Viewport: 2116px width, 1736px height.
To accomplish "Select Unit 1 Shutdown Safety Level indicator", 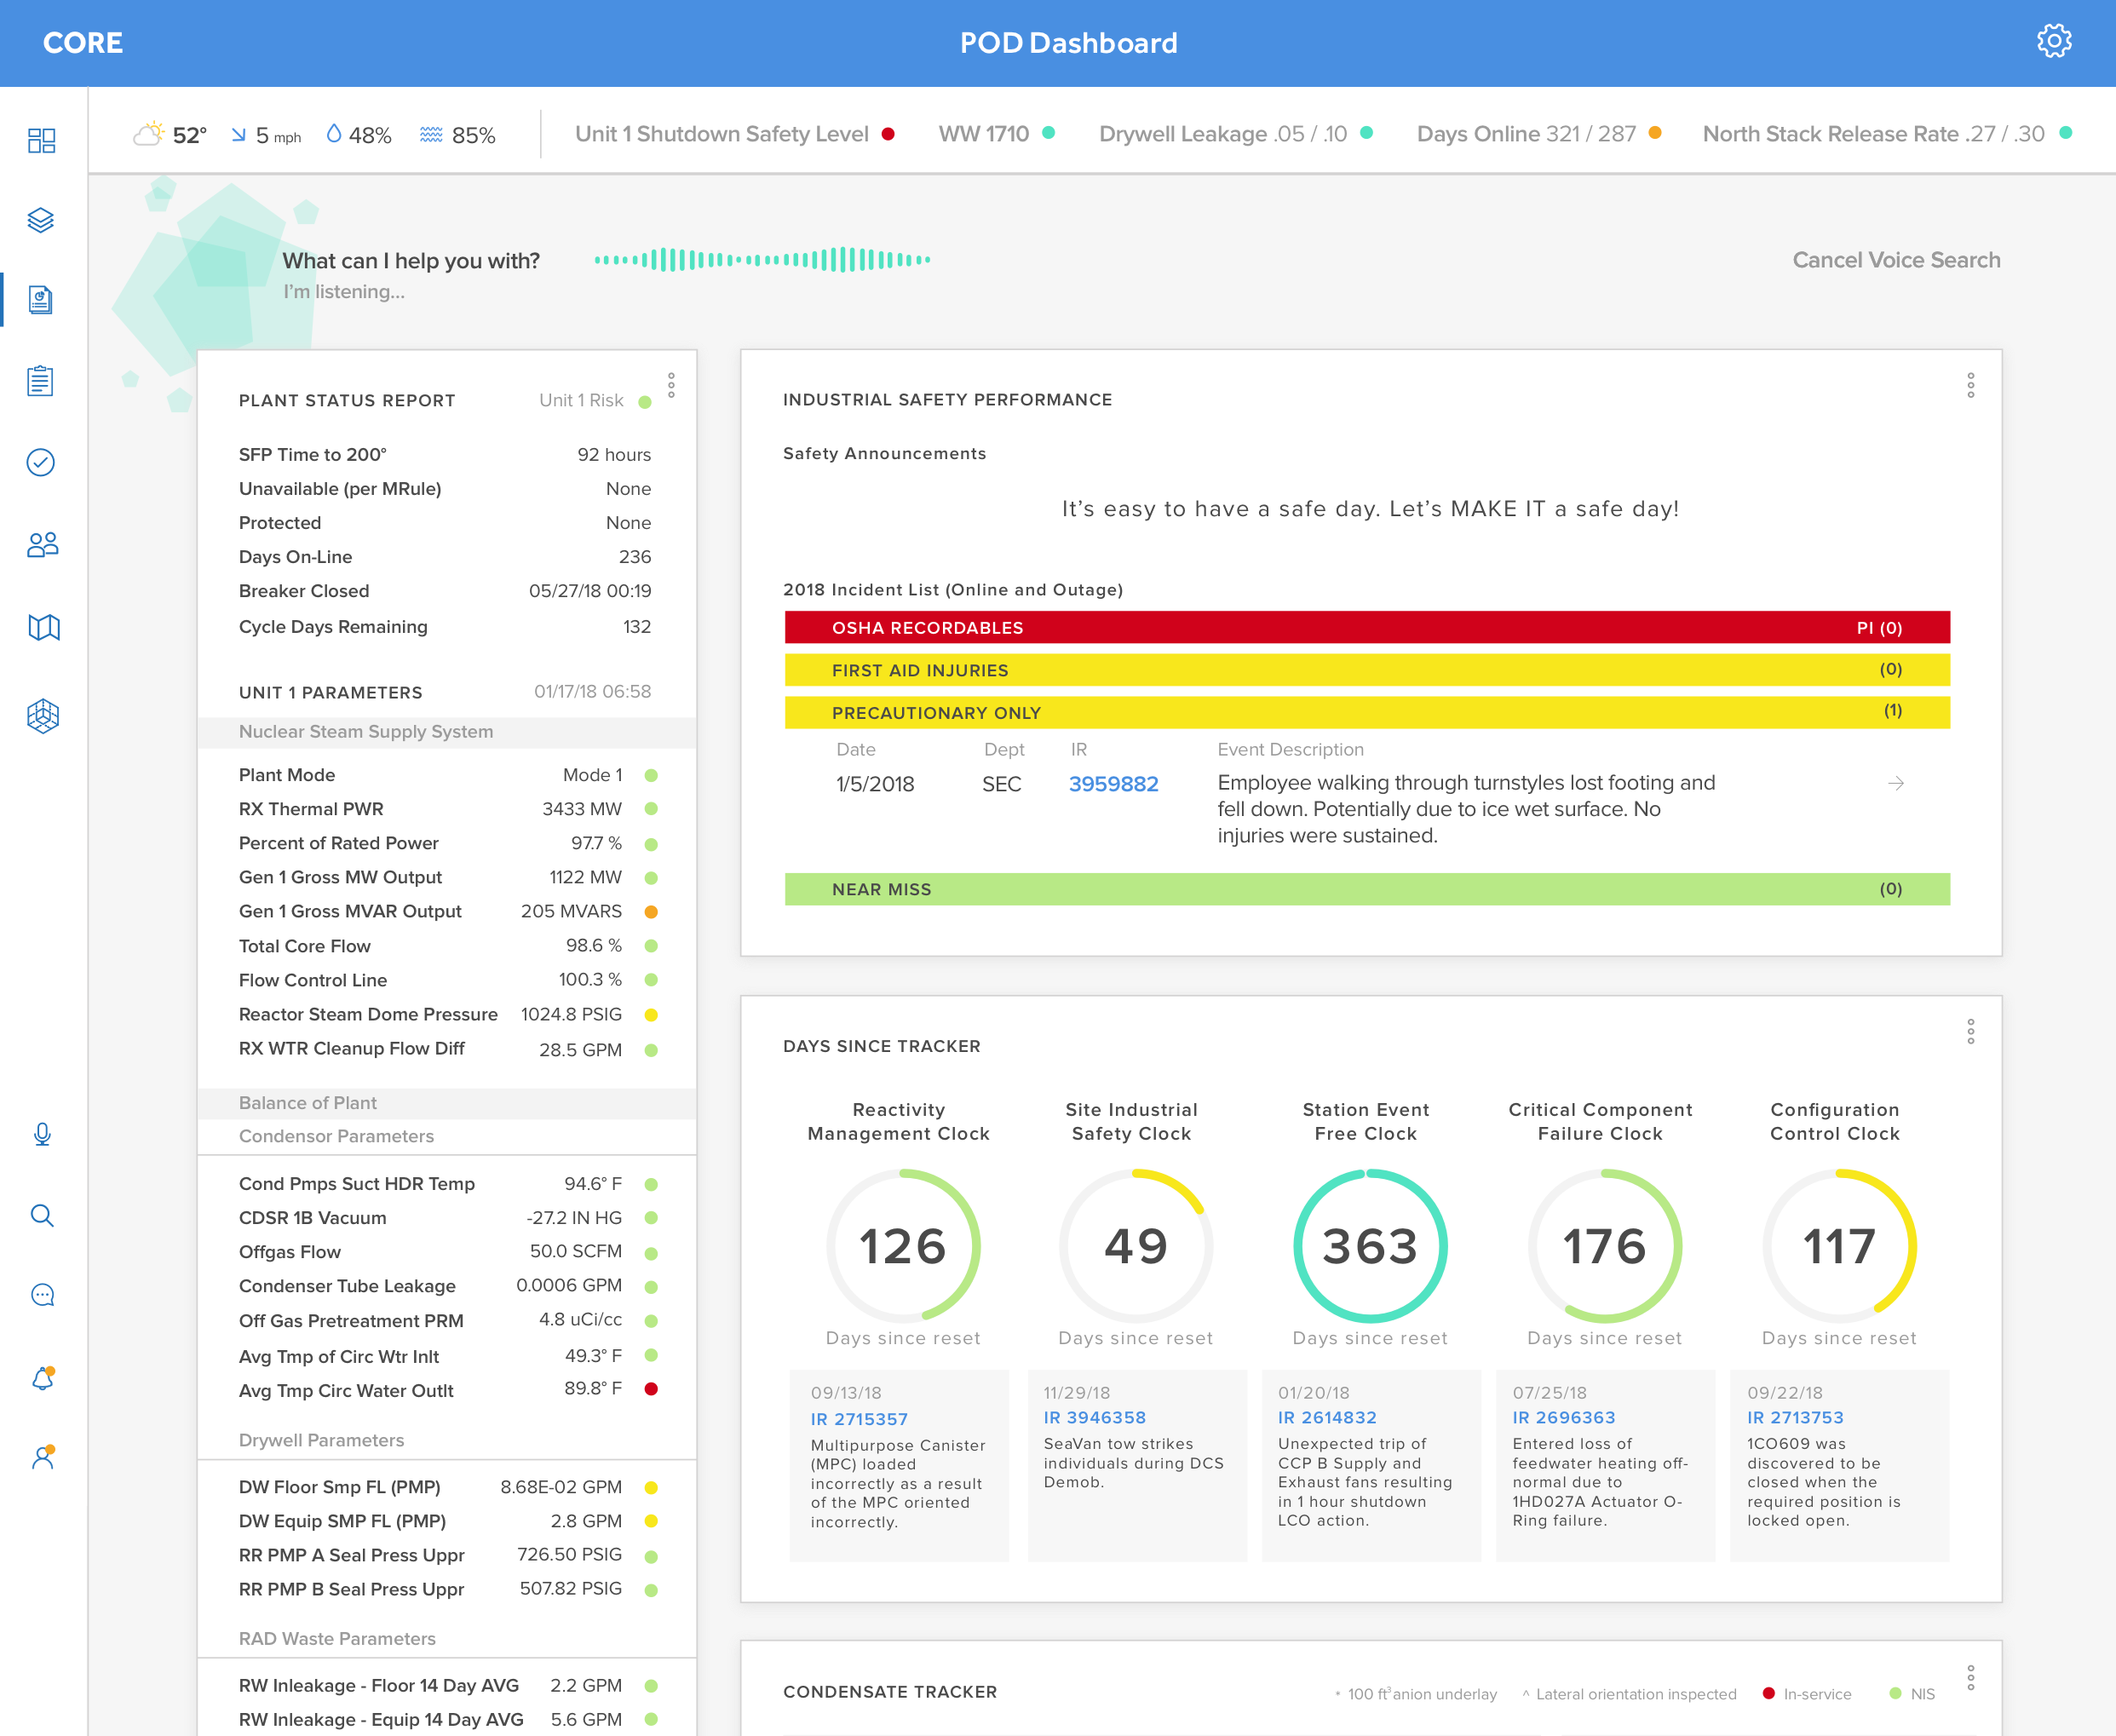I will (x=735, y=134).
